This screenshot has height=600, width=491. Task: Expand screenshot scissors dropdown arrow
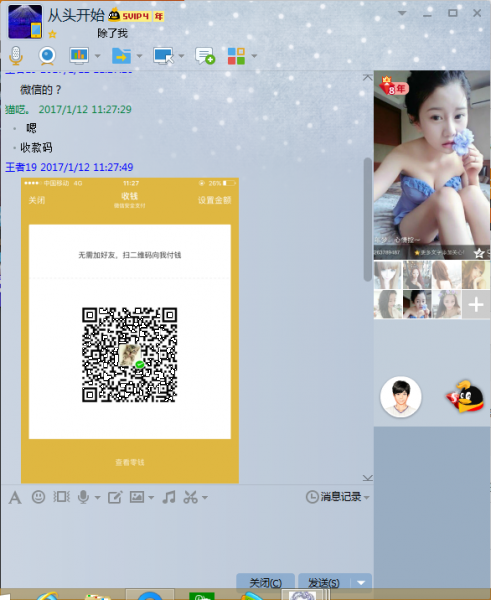(205, 498)
